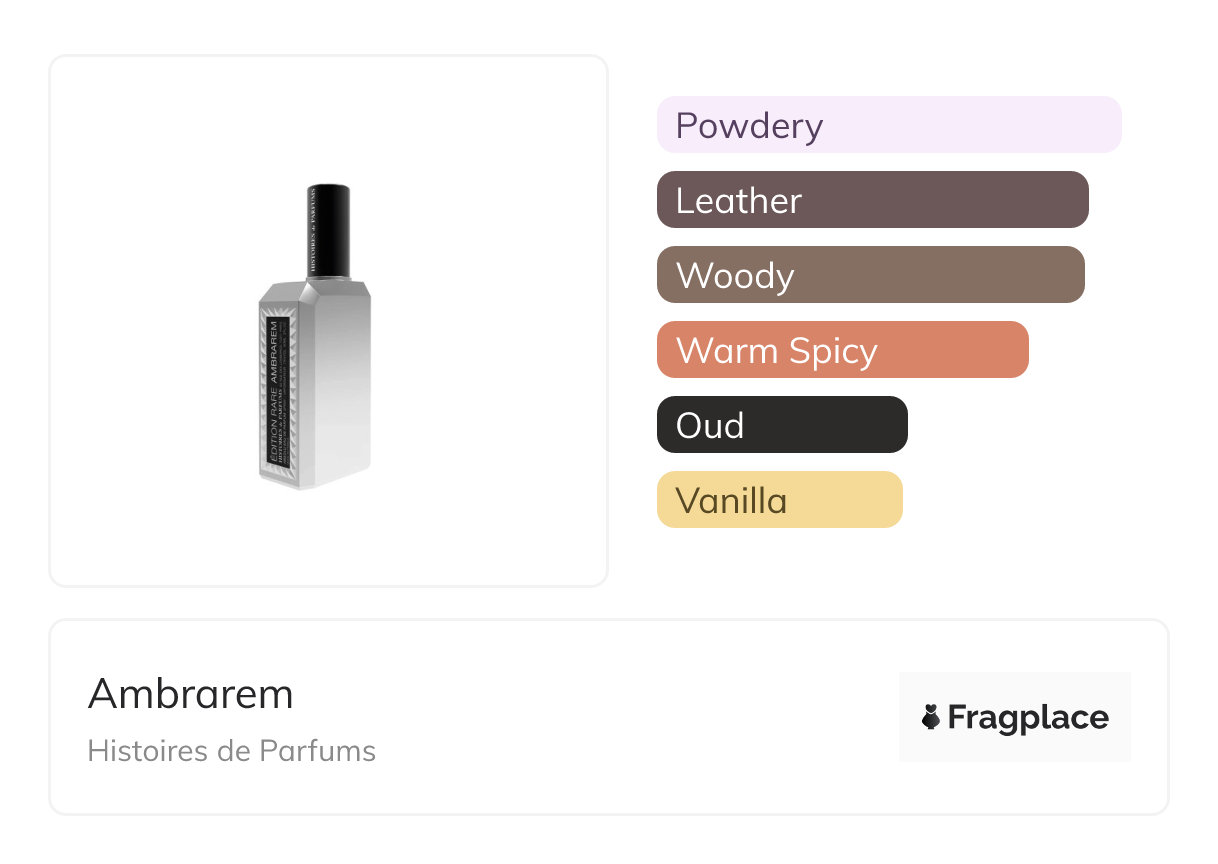Image resolution: width=1218 pixels, height=864 pixels.
Task: Click the Ambrarem bottle product thumbnail
Action: tap(314, 336)
